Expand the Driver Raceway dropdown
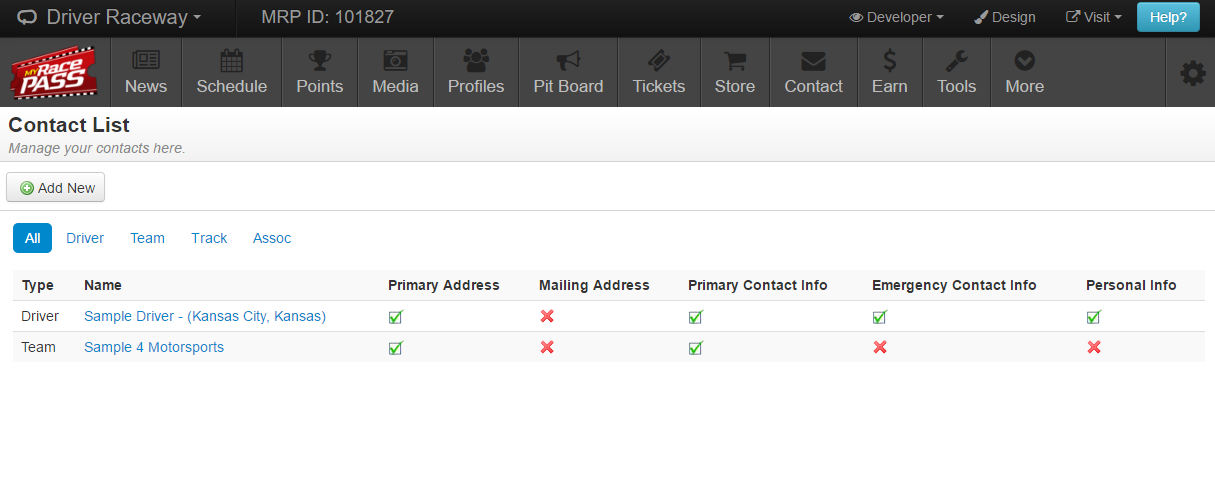This screenshot has width=1215, height=503. [x=110, y=17]
